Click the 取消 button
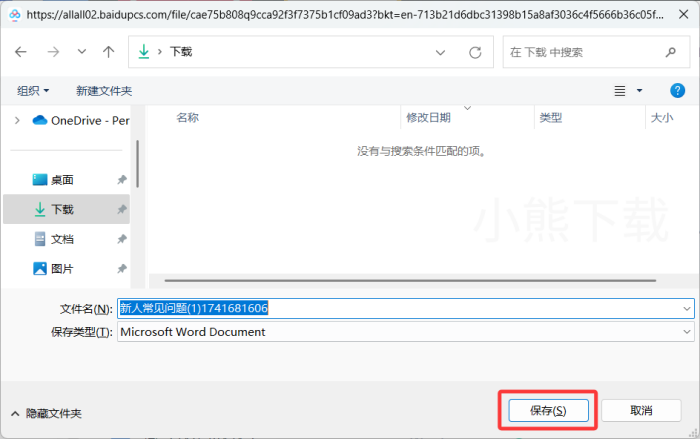Image resolution: width=700 pixels, height=439 pixels. point(641,410)
